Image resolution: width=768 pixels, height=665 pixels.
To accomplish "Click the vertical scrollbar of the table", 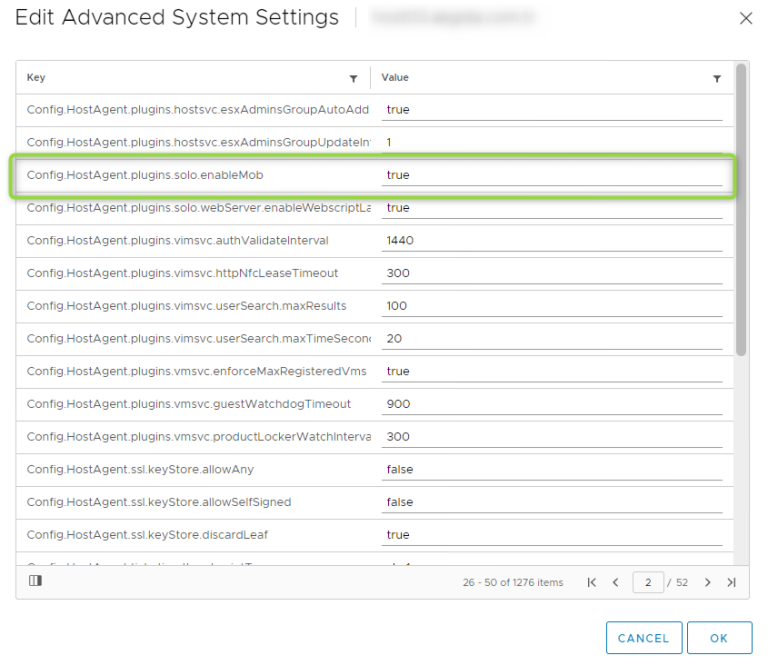I will (741, 210).
